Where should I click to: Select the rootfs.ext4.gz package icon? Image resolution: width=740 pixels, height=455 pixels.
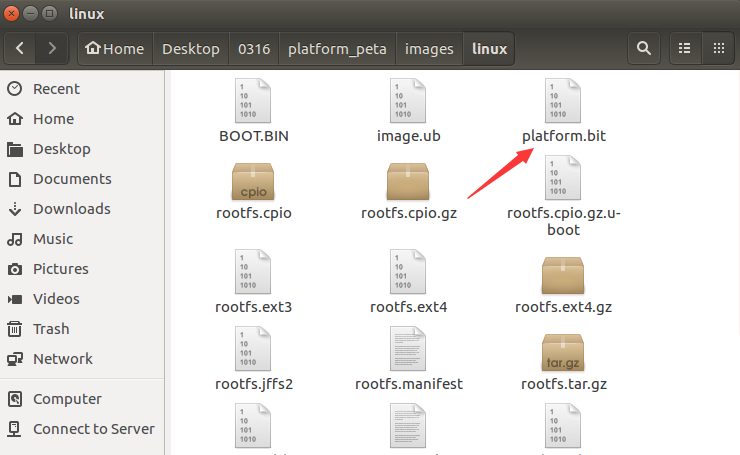click(563, 276)
